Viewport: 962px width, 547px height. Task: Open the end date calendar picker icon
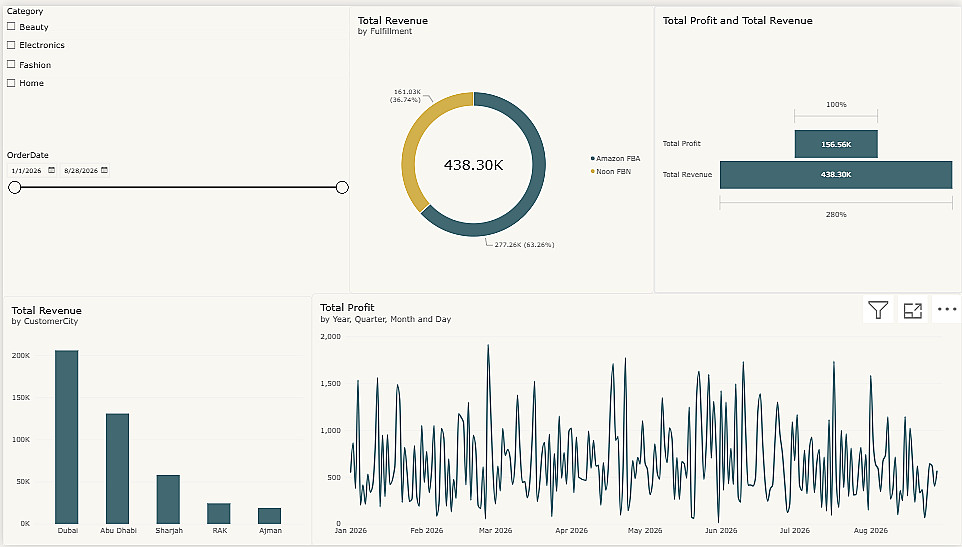pos(104,170)
